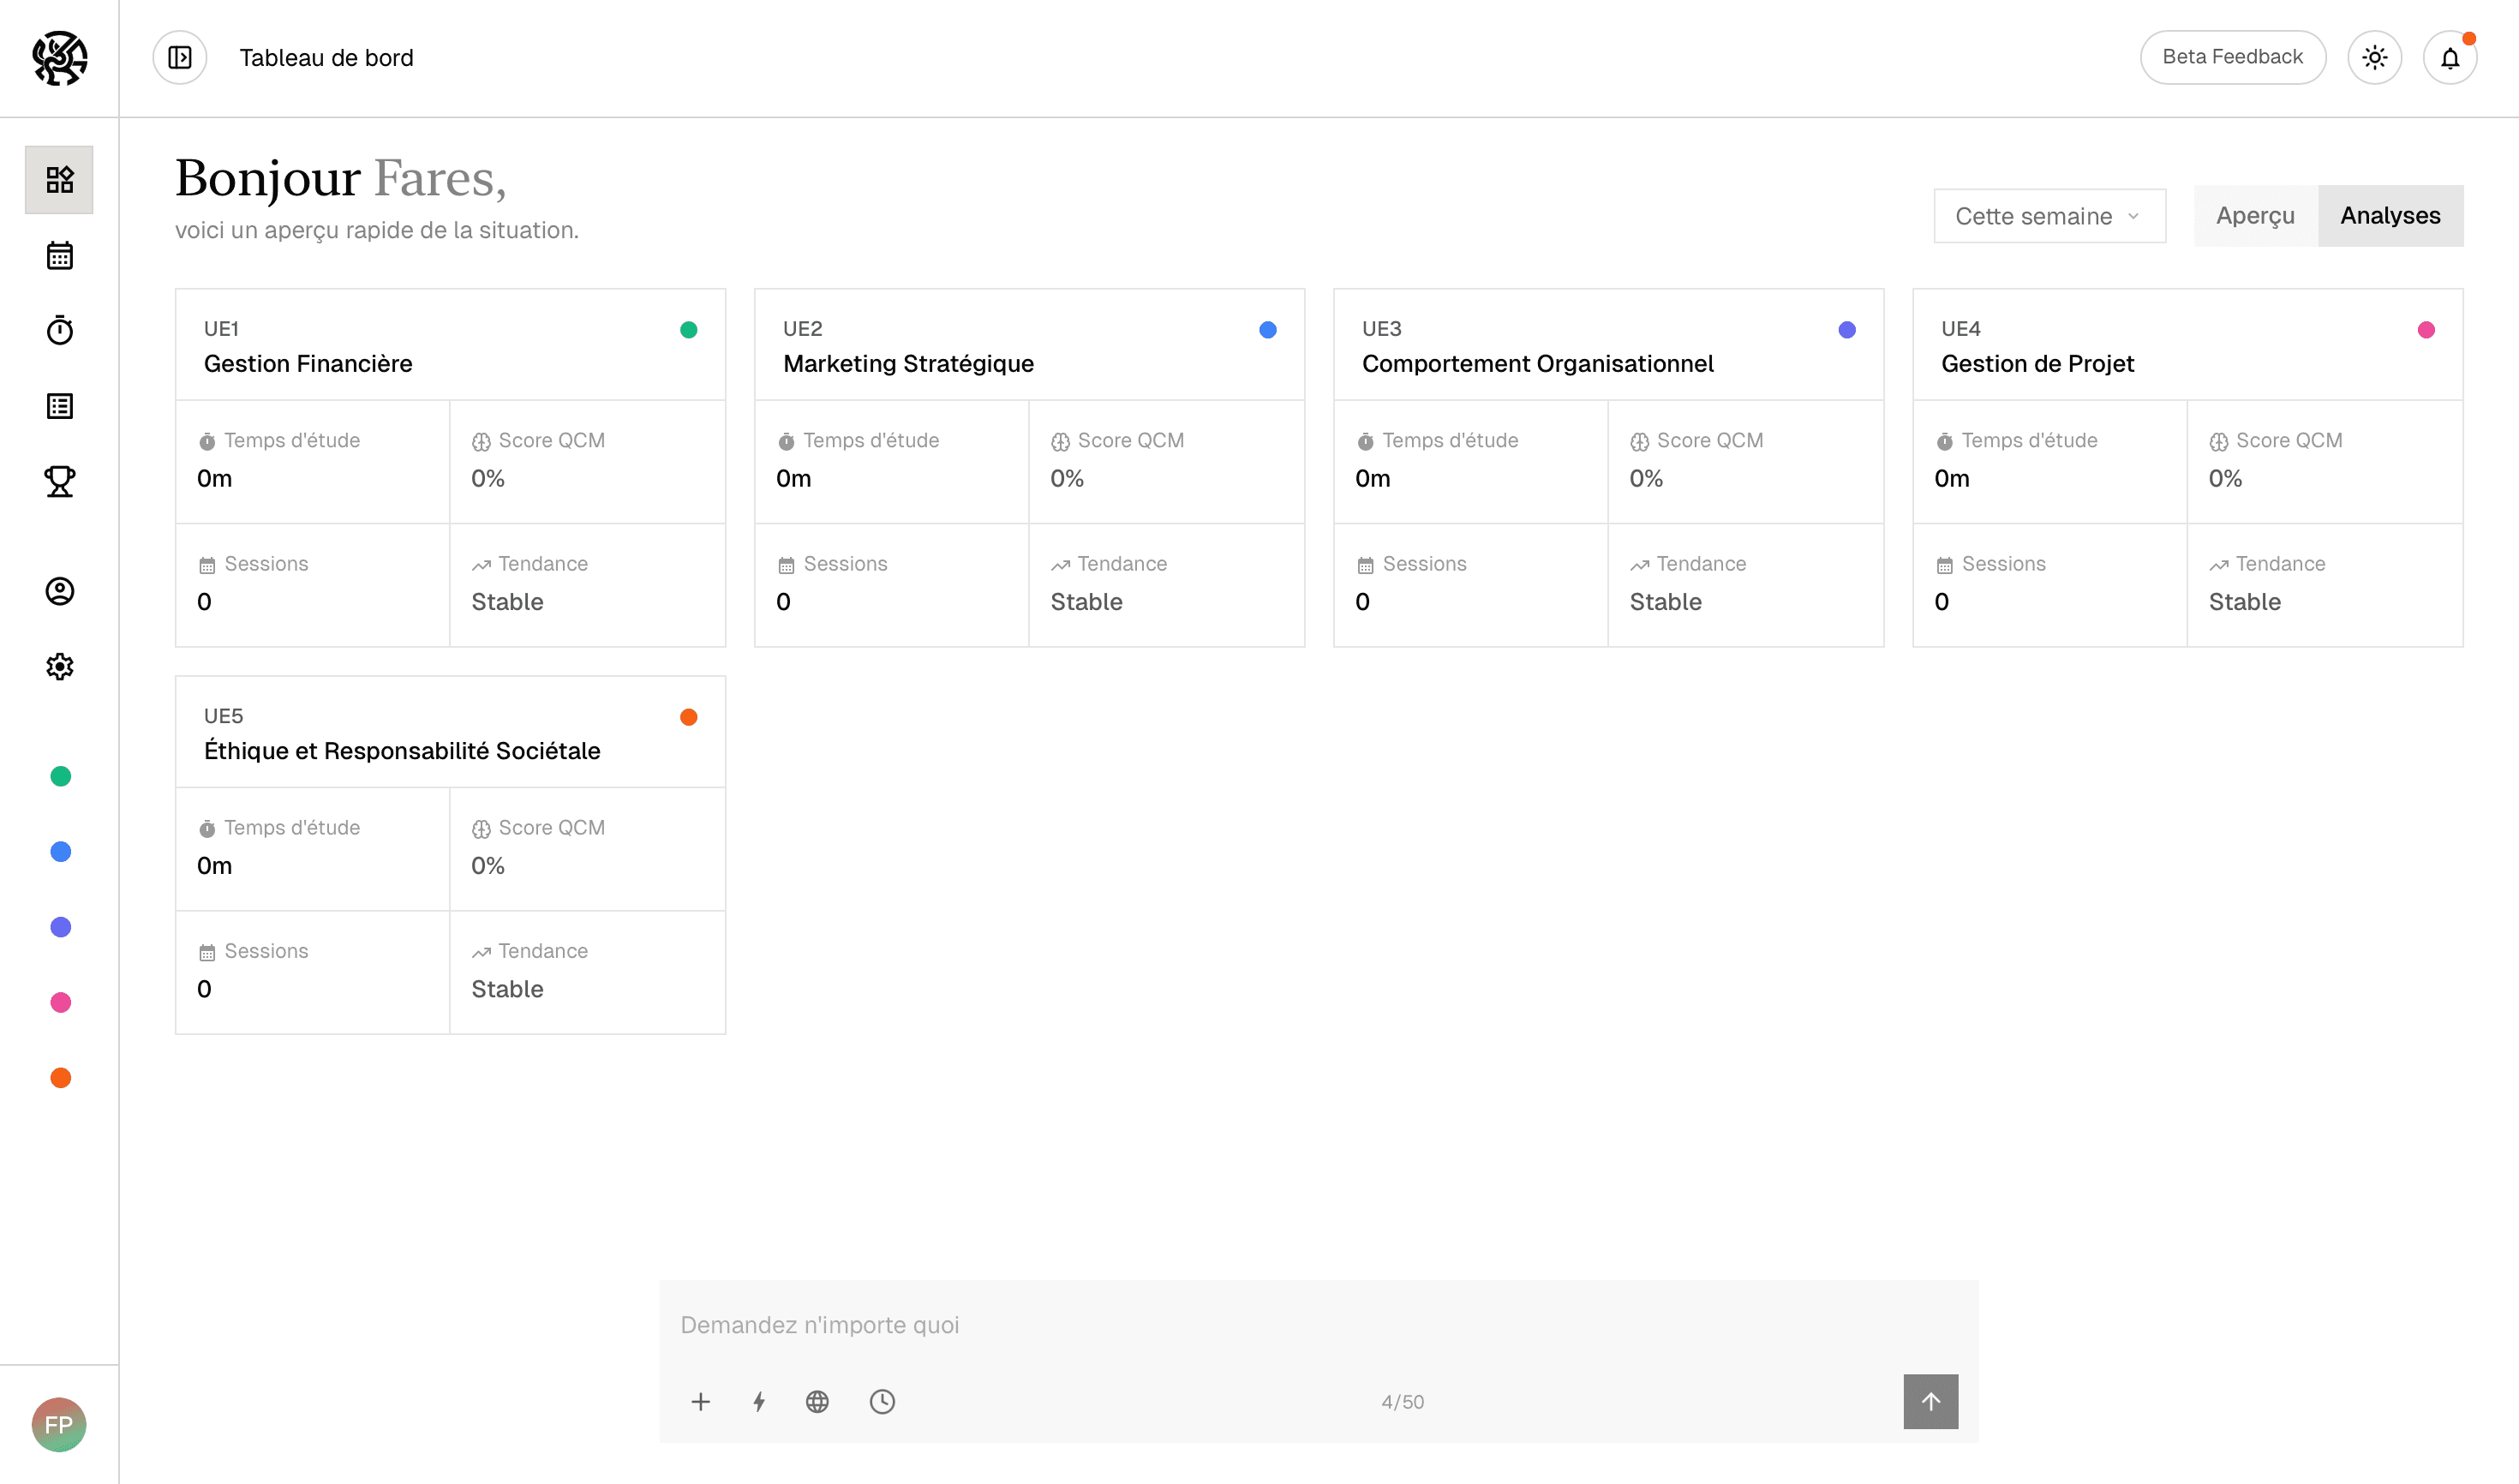Toggle the sidebar with the panel icon
The height and width of the screenshot is (1484, 2519).
tap(179, 57)
